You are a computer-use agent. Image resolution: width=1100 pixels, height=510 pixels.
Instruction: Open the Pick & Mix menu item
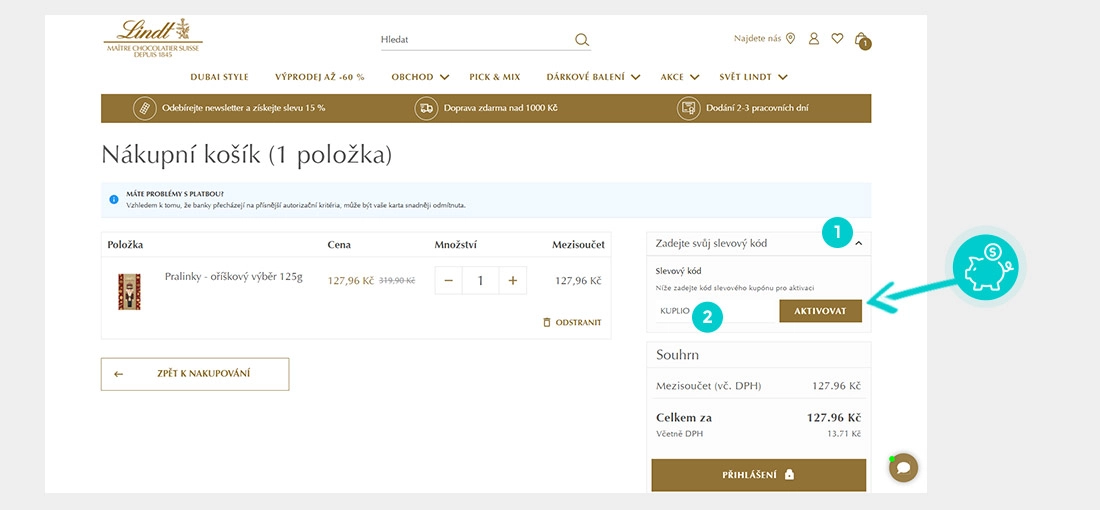point(495,77)
